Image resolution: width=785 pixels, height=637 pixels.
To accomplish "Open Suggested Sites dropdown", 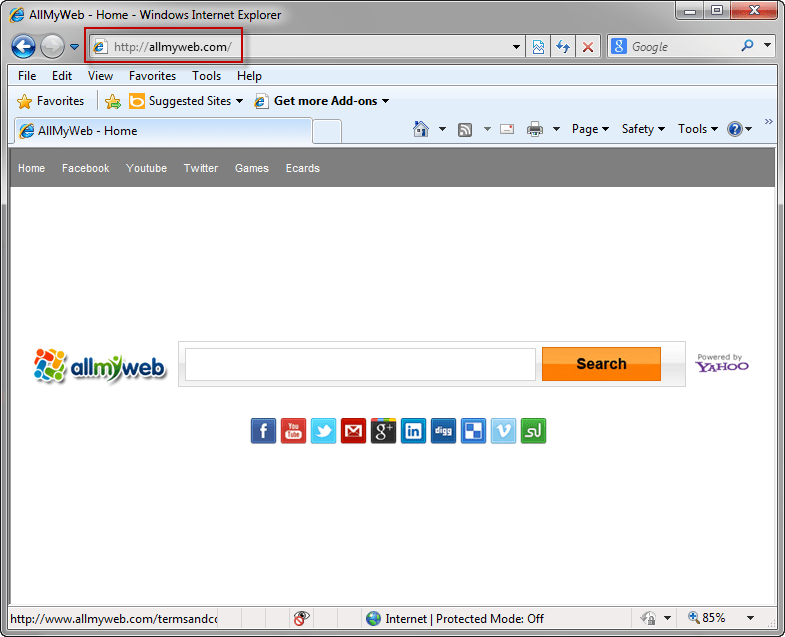I will tap(186, 101).
